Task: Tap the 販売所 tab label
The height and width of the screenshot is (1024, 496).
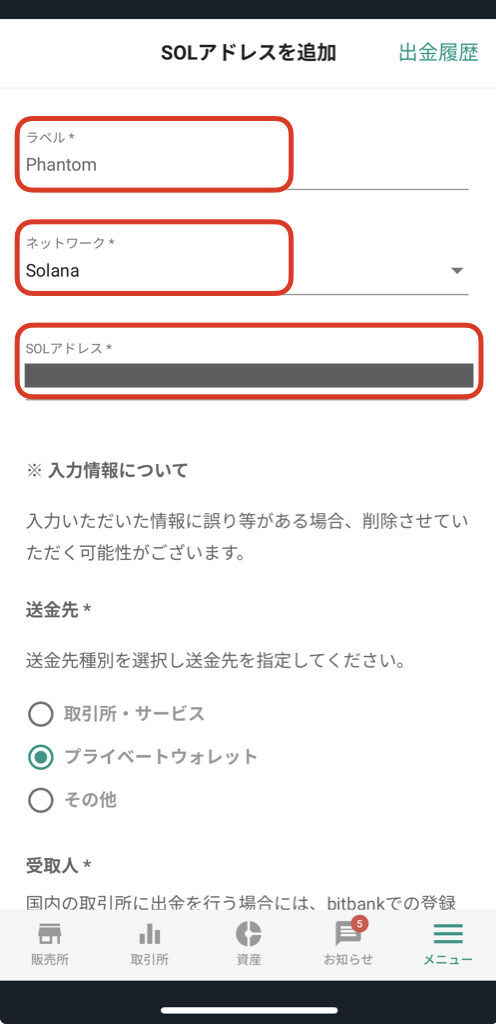Action: 50,959
